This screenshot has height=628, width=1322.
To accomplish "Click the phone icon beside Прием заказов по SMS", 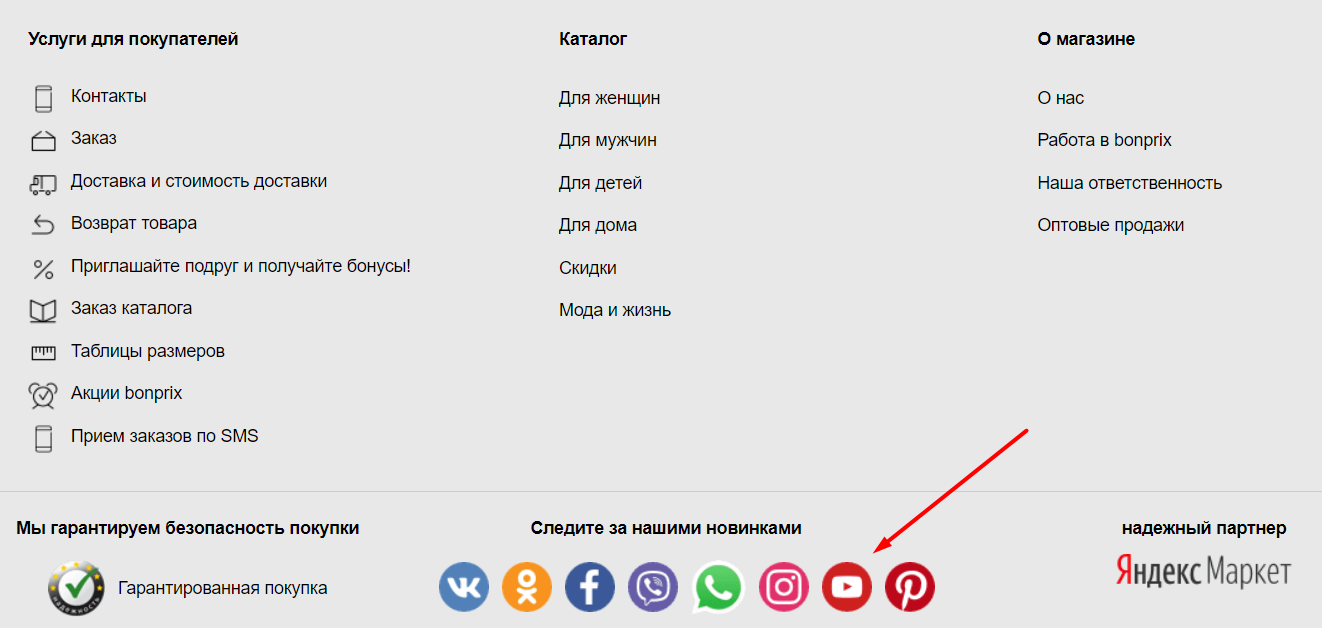I will click(x=43, y=439).
